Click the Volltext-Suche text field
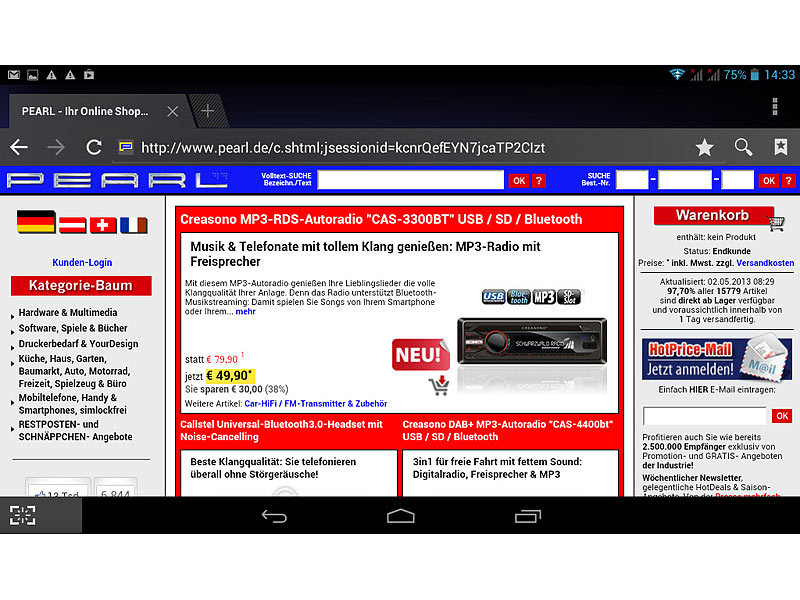The height and width of the screenshot is (600, 800). pos(411,180)
